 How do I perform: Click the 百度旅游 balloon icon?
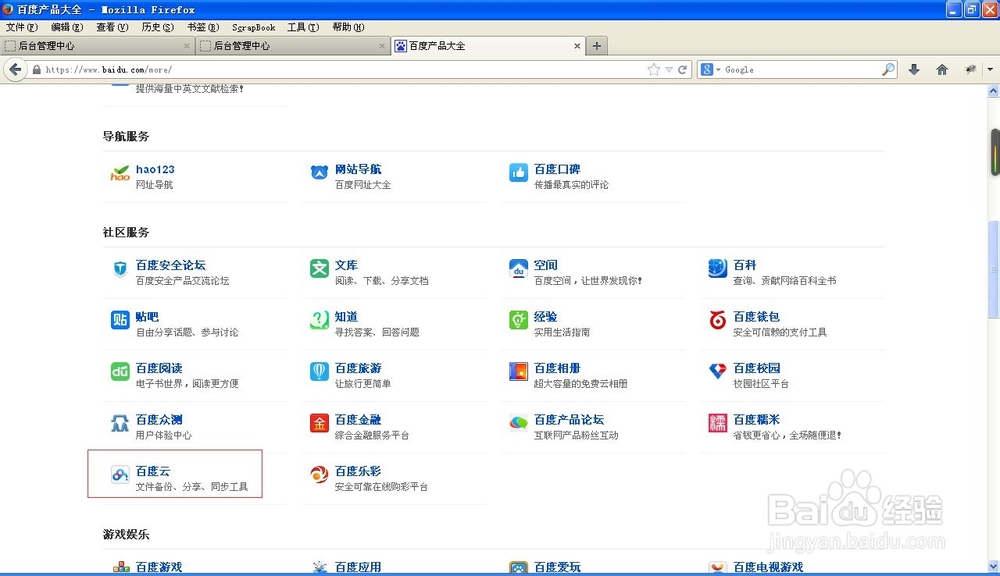319,371
